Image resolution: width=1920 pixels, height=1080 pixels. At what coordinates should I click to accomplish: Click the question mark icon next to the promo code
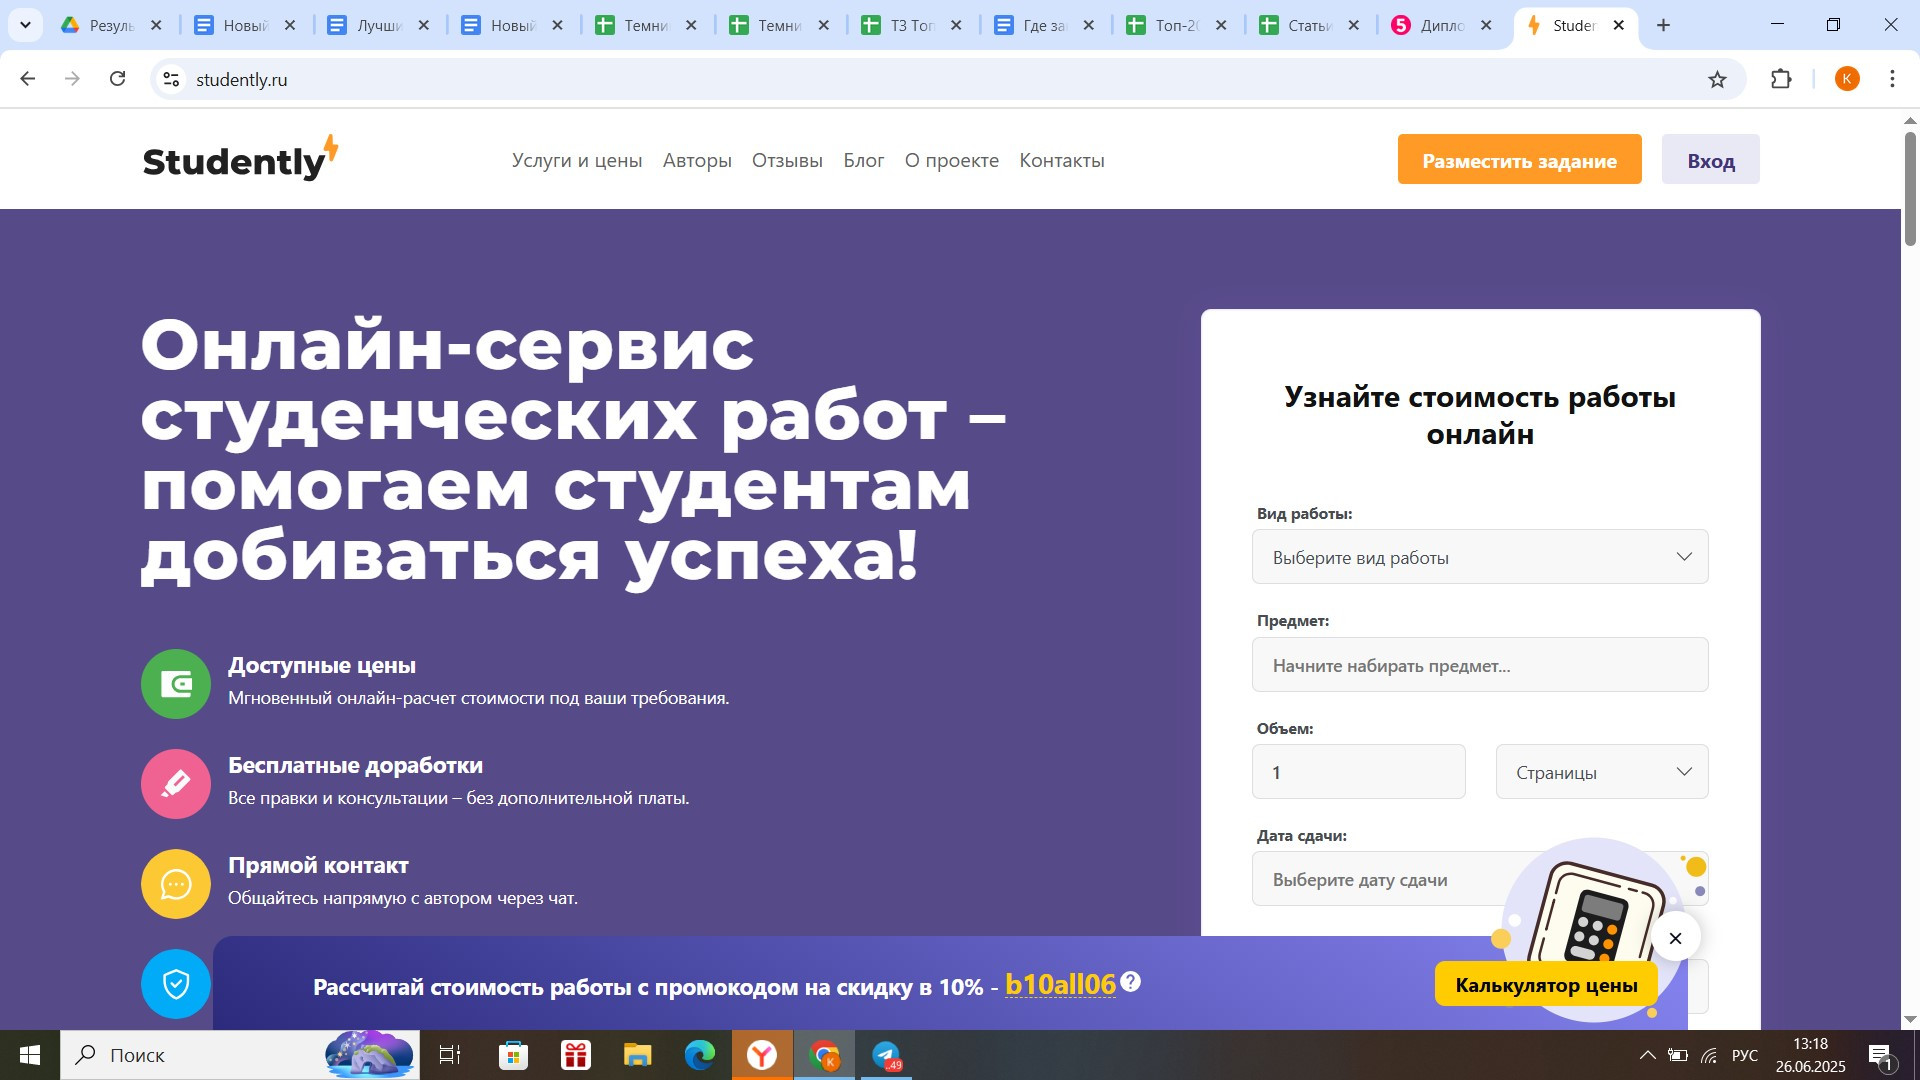click(1131, 982)
